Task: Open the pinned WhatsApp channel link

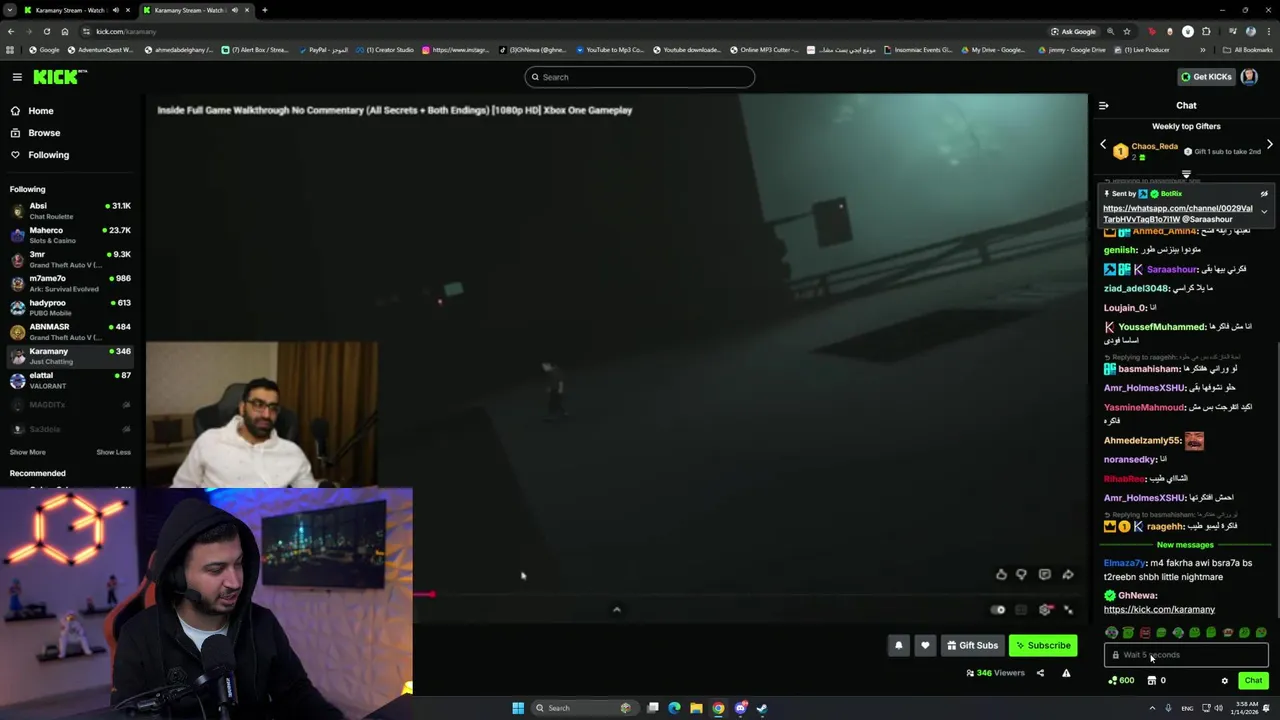Action: [1177, 214]
